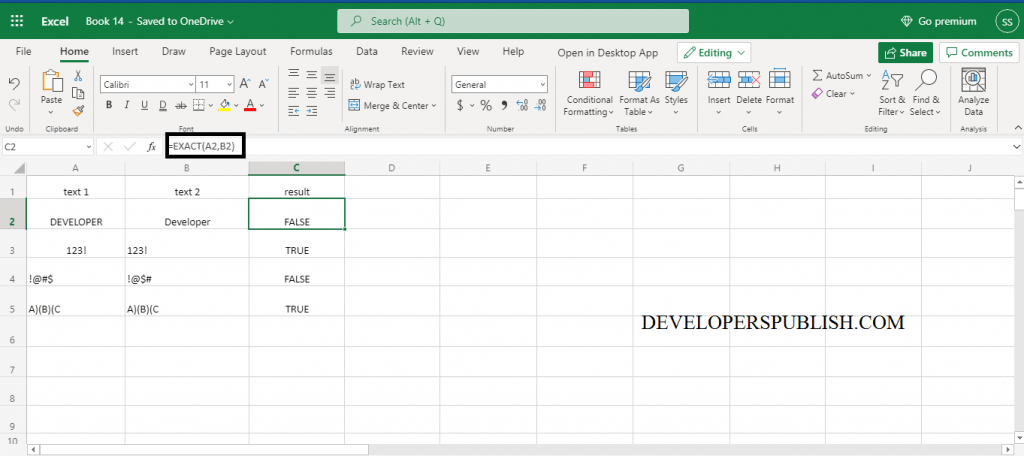Activate the Format Painter brush

tap(78, 110)
